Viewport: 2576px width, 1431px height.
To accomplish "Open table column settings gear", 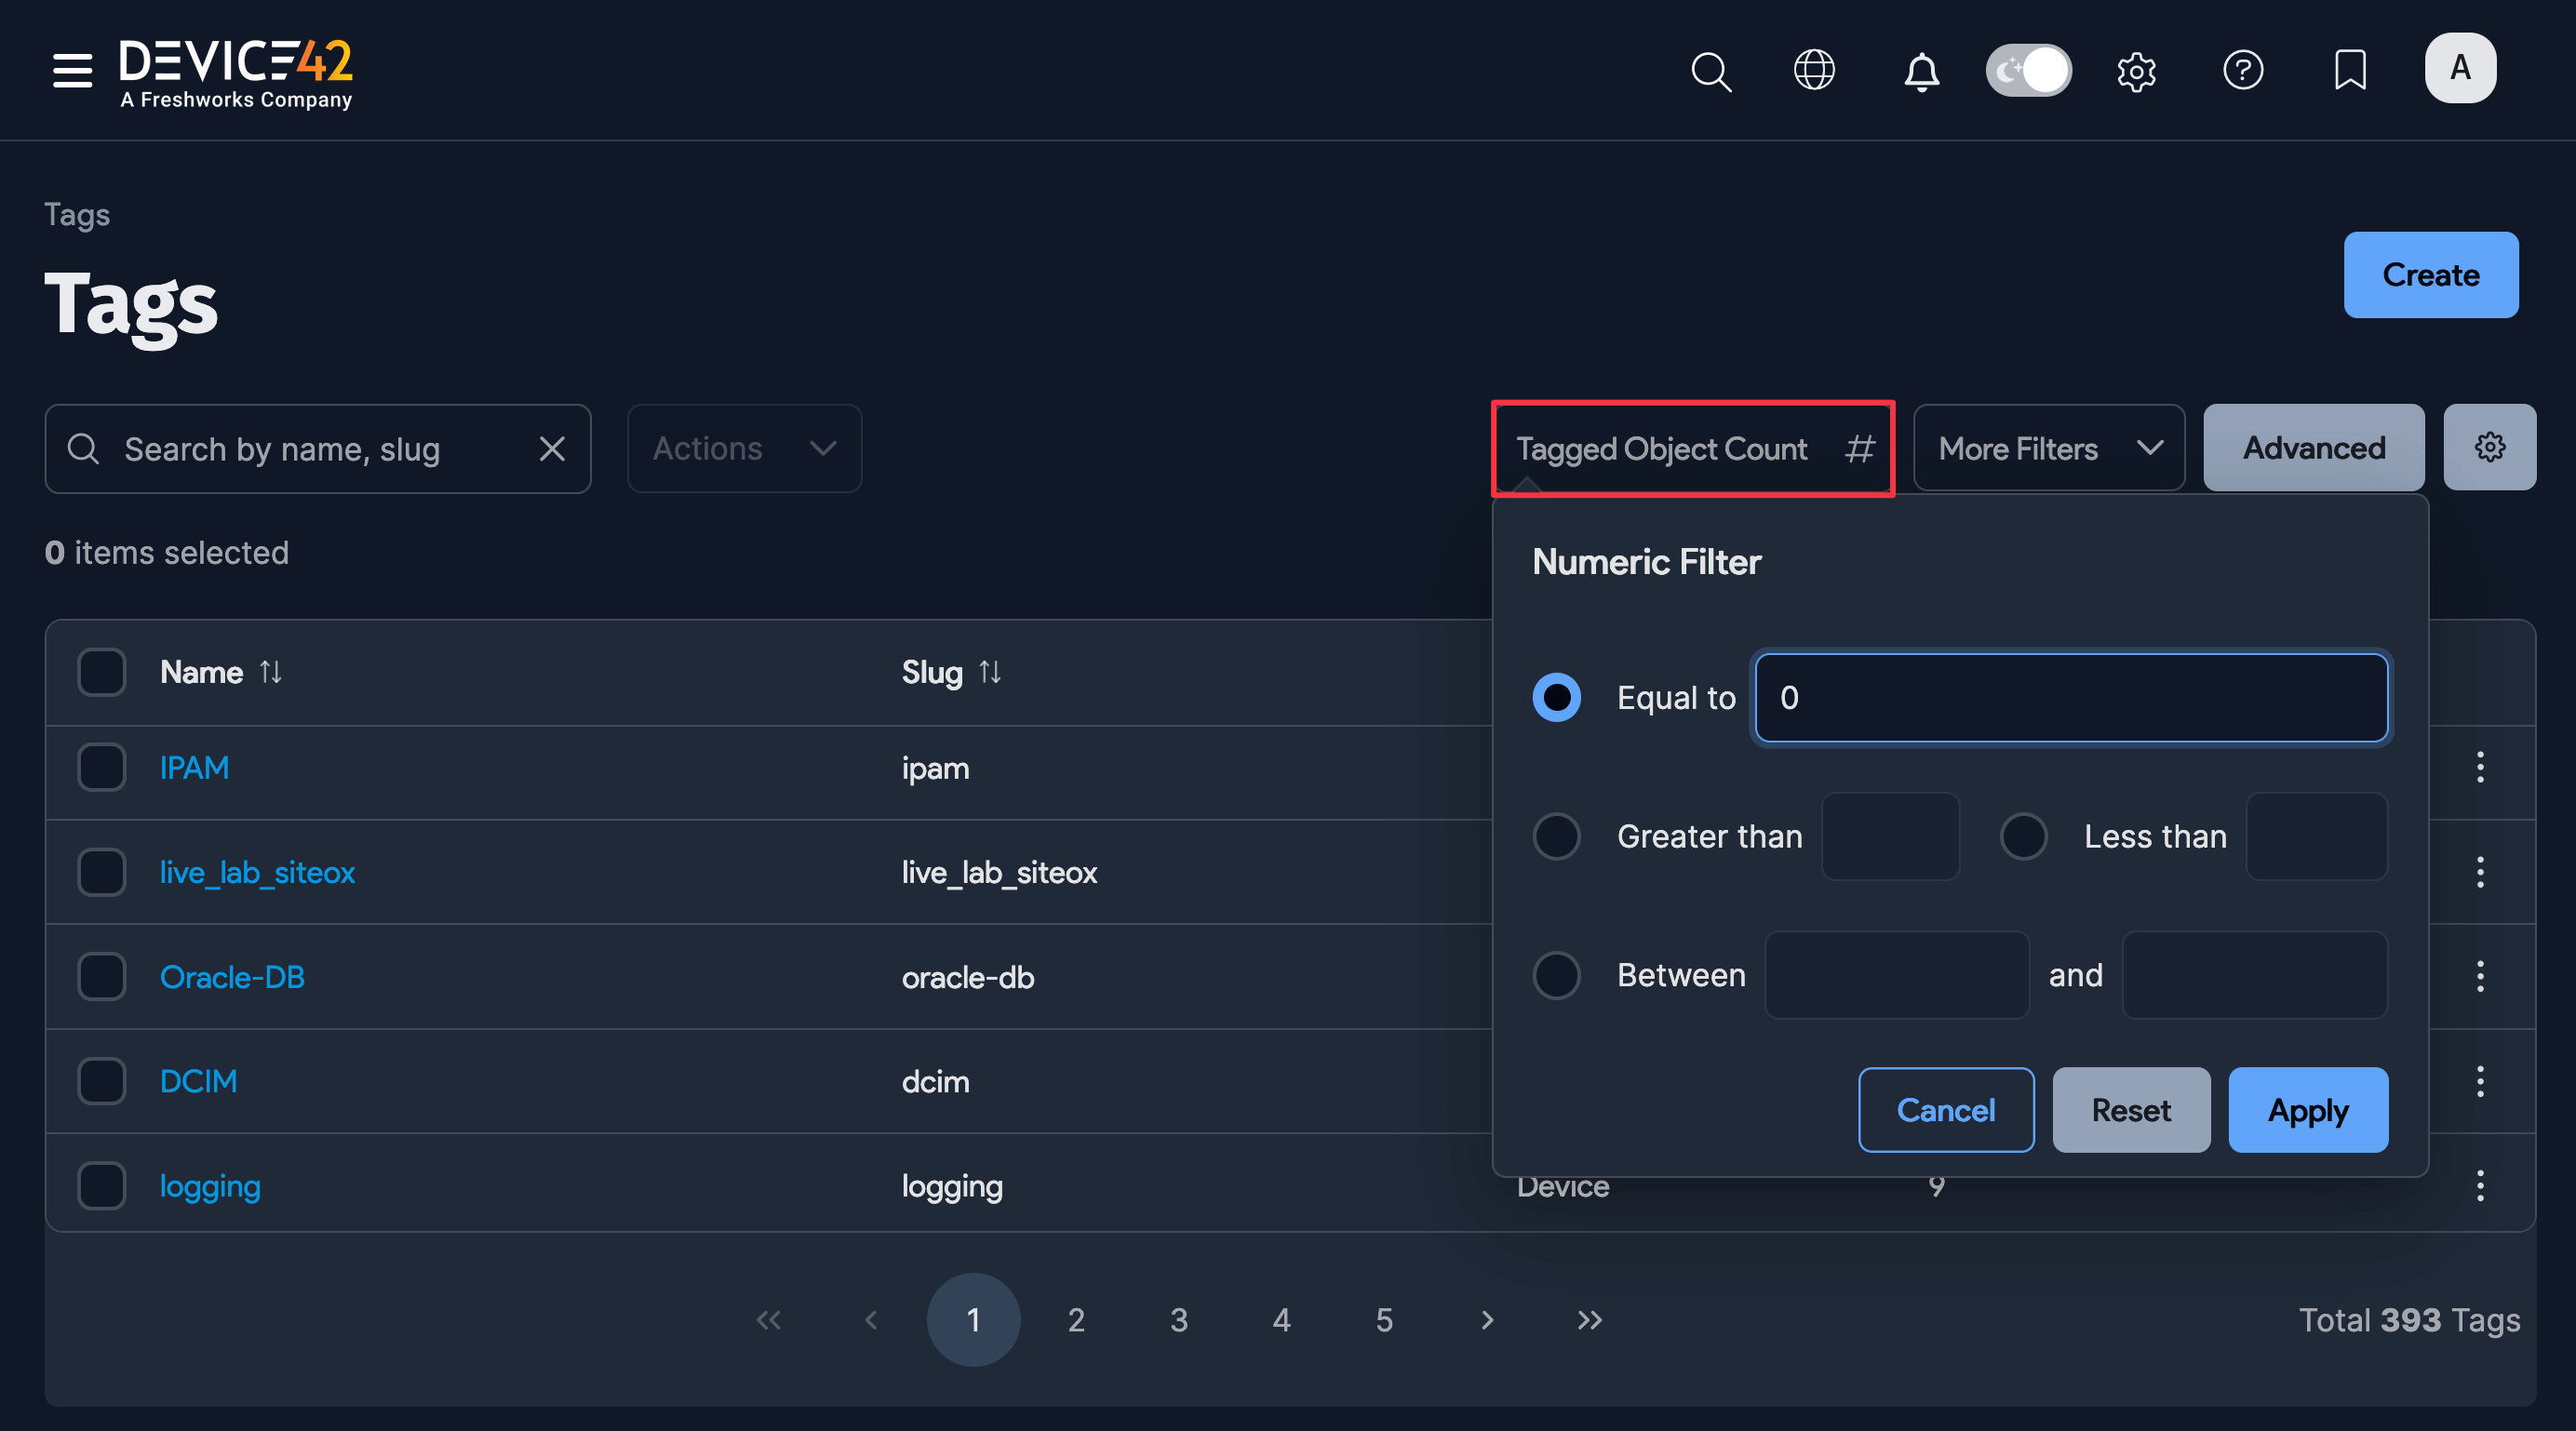I will click(2489, 447).
